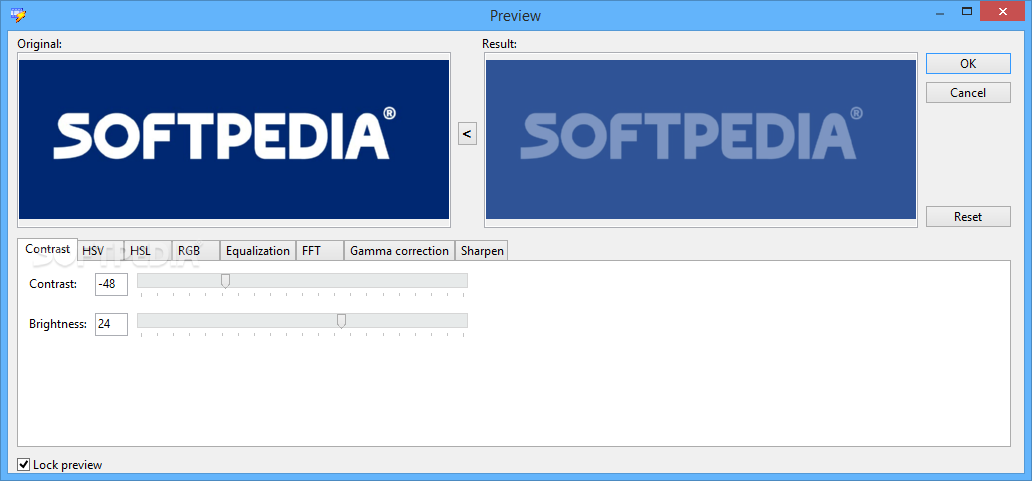Click the left arrow copy button
The image size is (1032, 481).
[467, 134]
